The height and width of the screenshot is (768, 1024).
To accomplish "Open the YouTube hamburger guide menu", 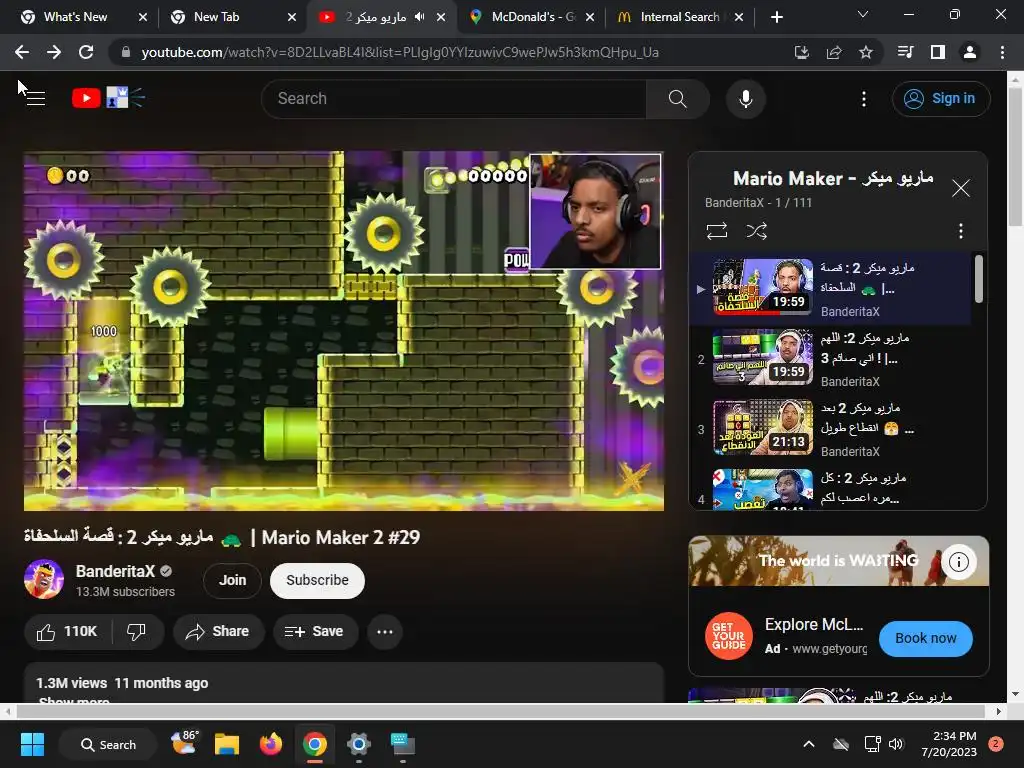I will point(35,99).
